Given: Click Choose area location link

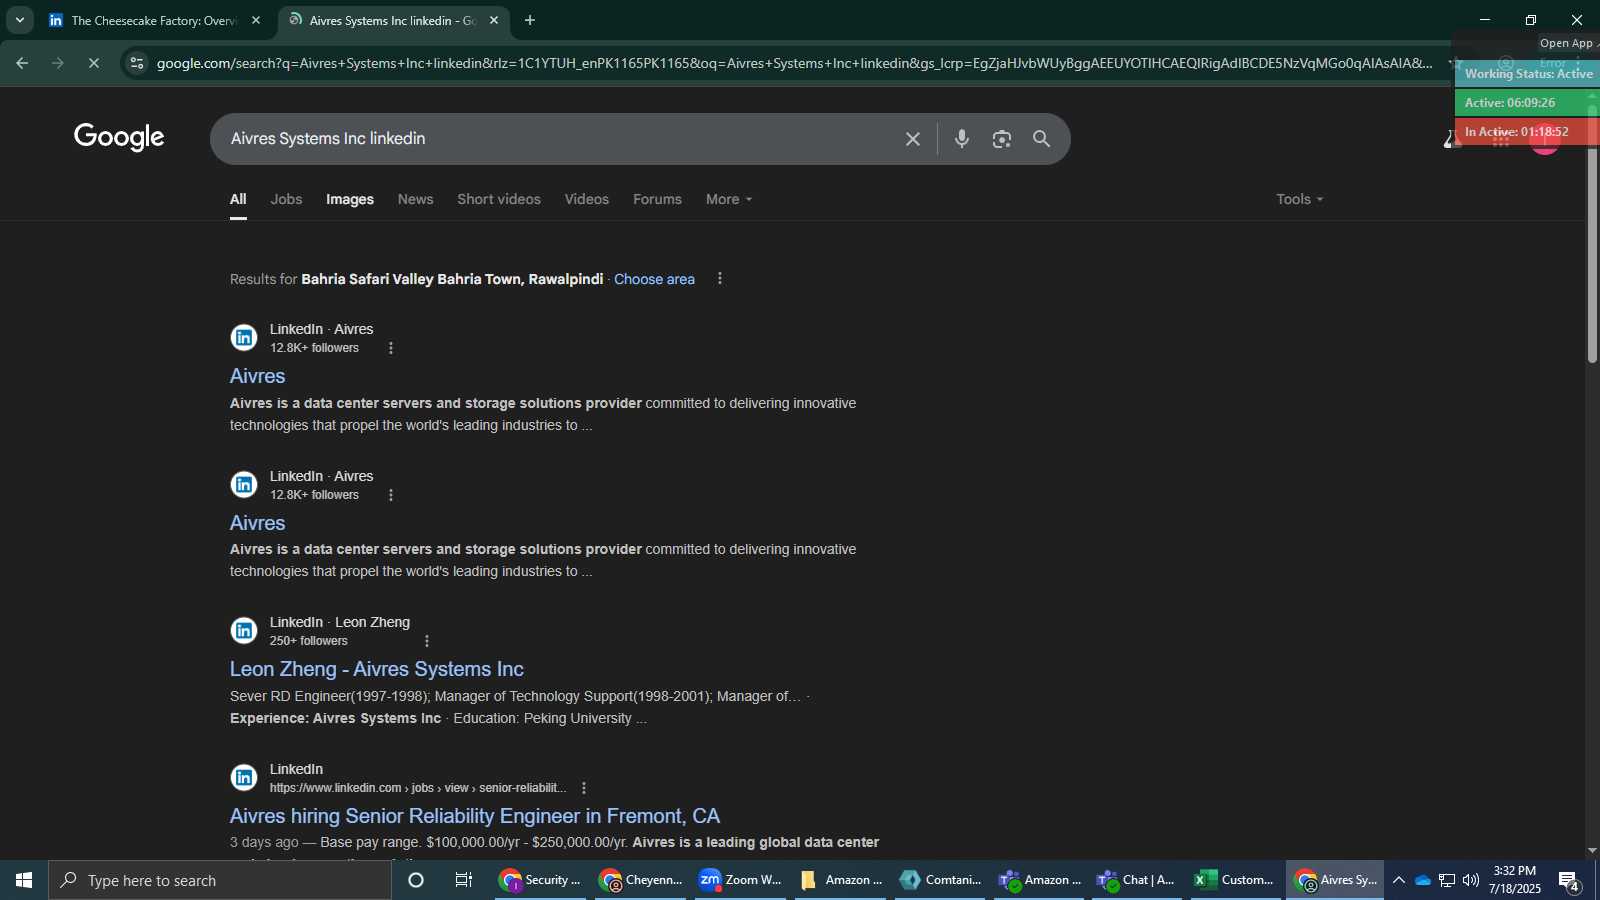Looking at the screenshot, I should pos(654,279).
